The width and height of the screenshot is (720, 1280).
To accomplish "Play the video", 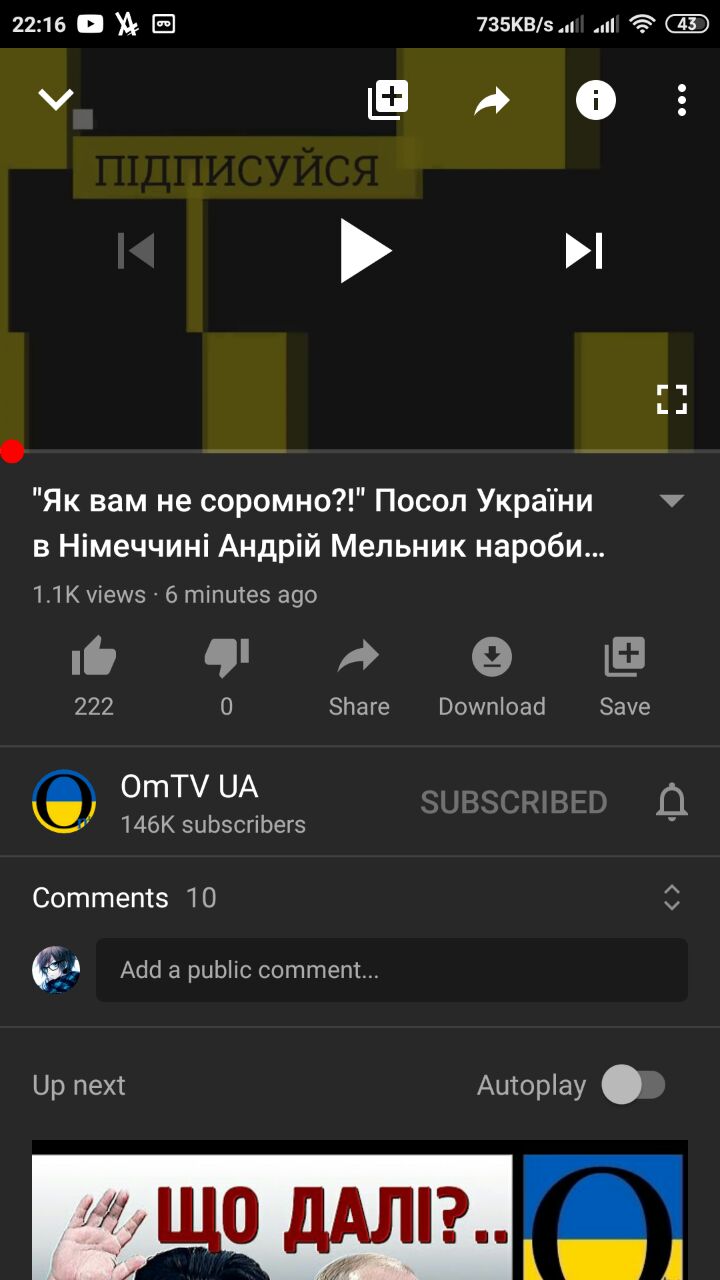I will click(x=364, y=250).
